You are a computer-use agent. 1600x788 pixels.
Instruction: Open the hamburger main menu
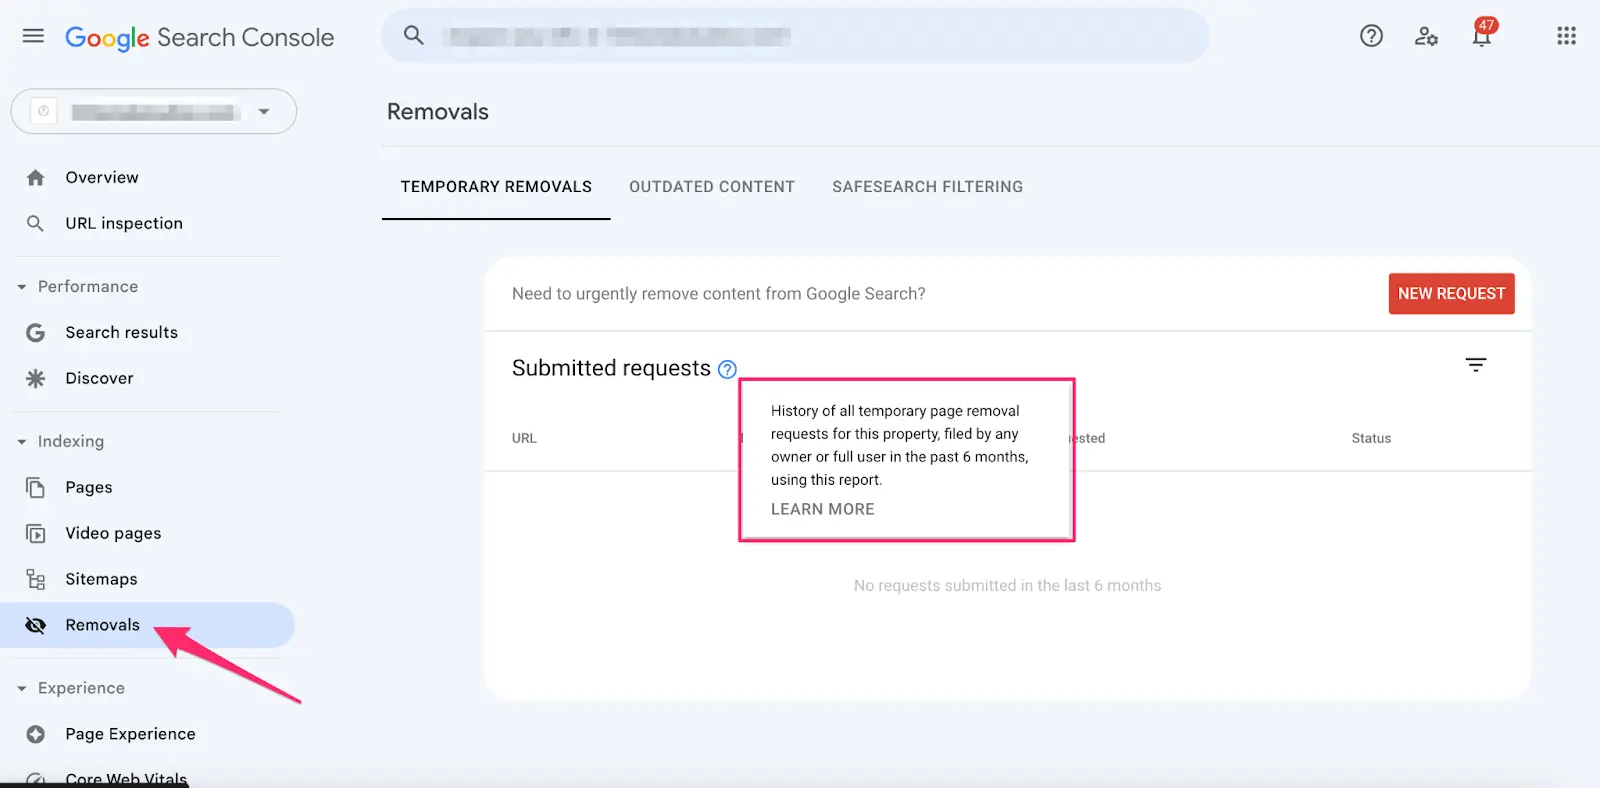[x=33, y=36]
